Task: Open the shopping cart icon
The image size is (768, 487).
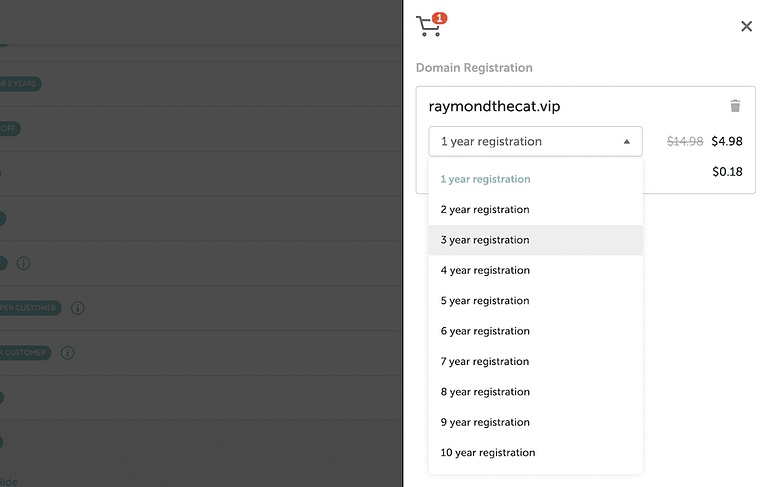Action: [x=429, y=26]
